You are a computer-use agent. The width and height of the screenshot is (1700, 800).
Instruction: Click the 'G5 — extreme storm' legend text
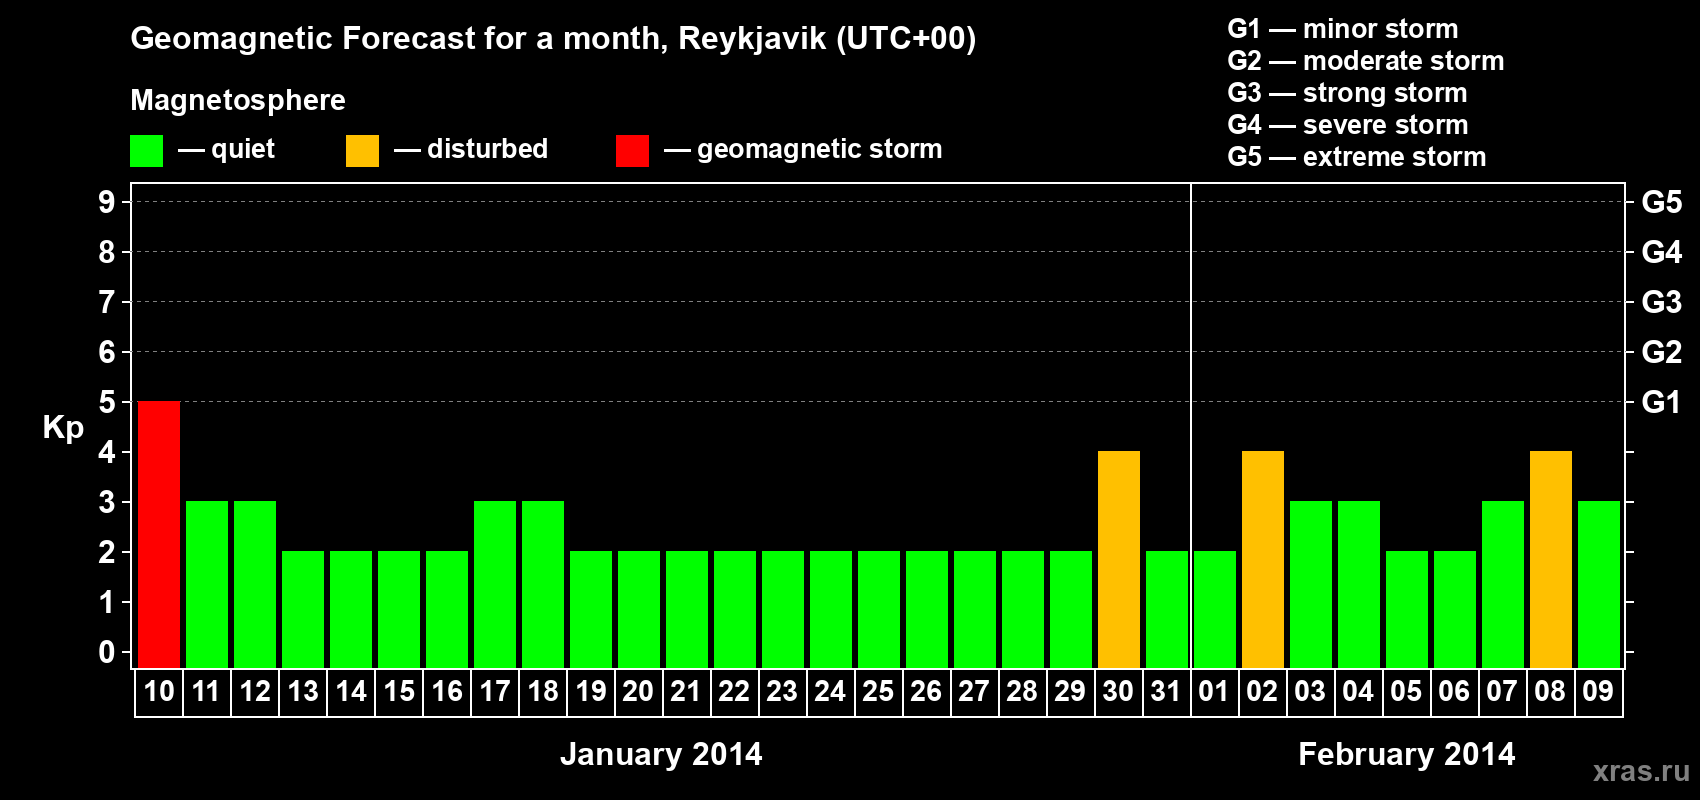(1357, 157)
